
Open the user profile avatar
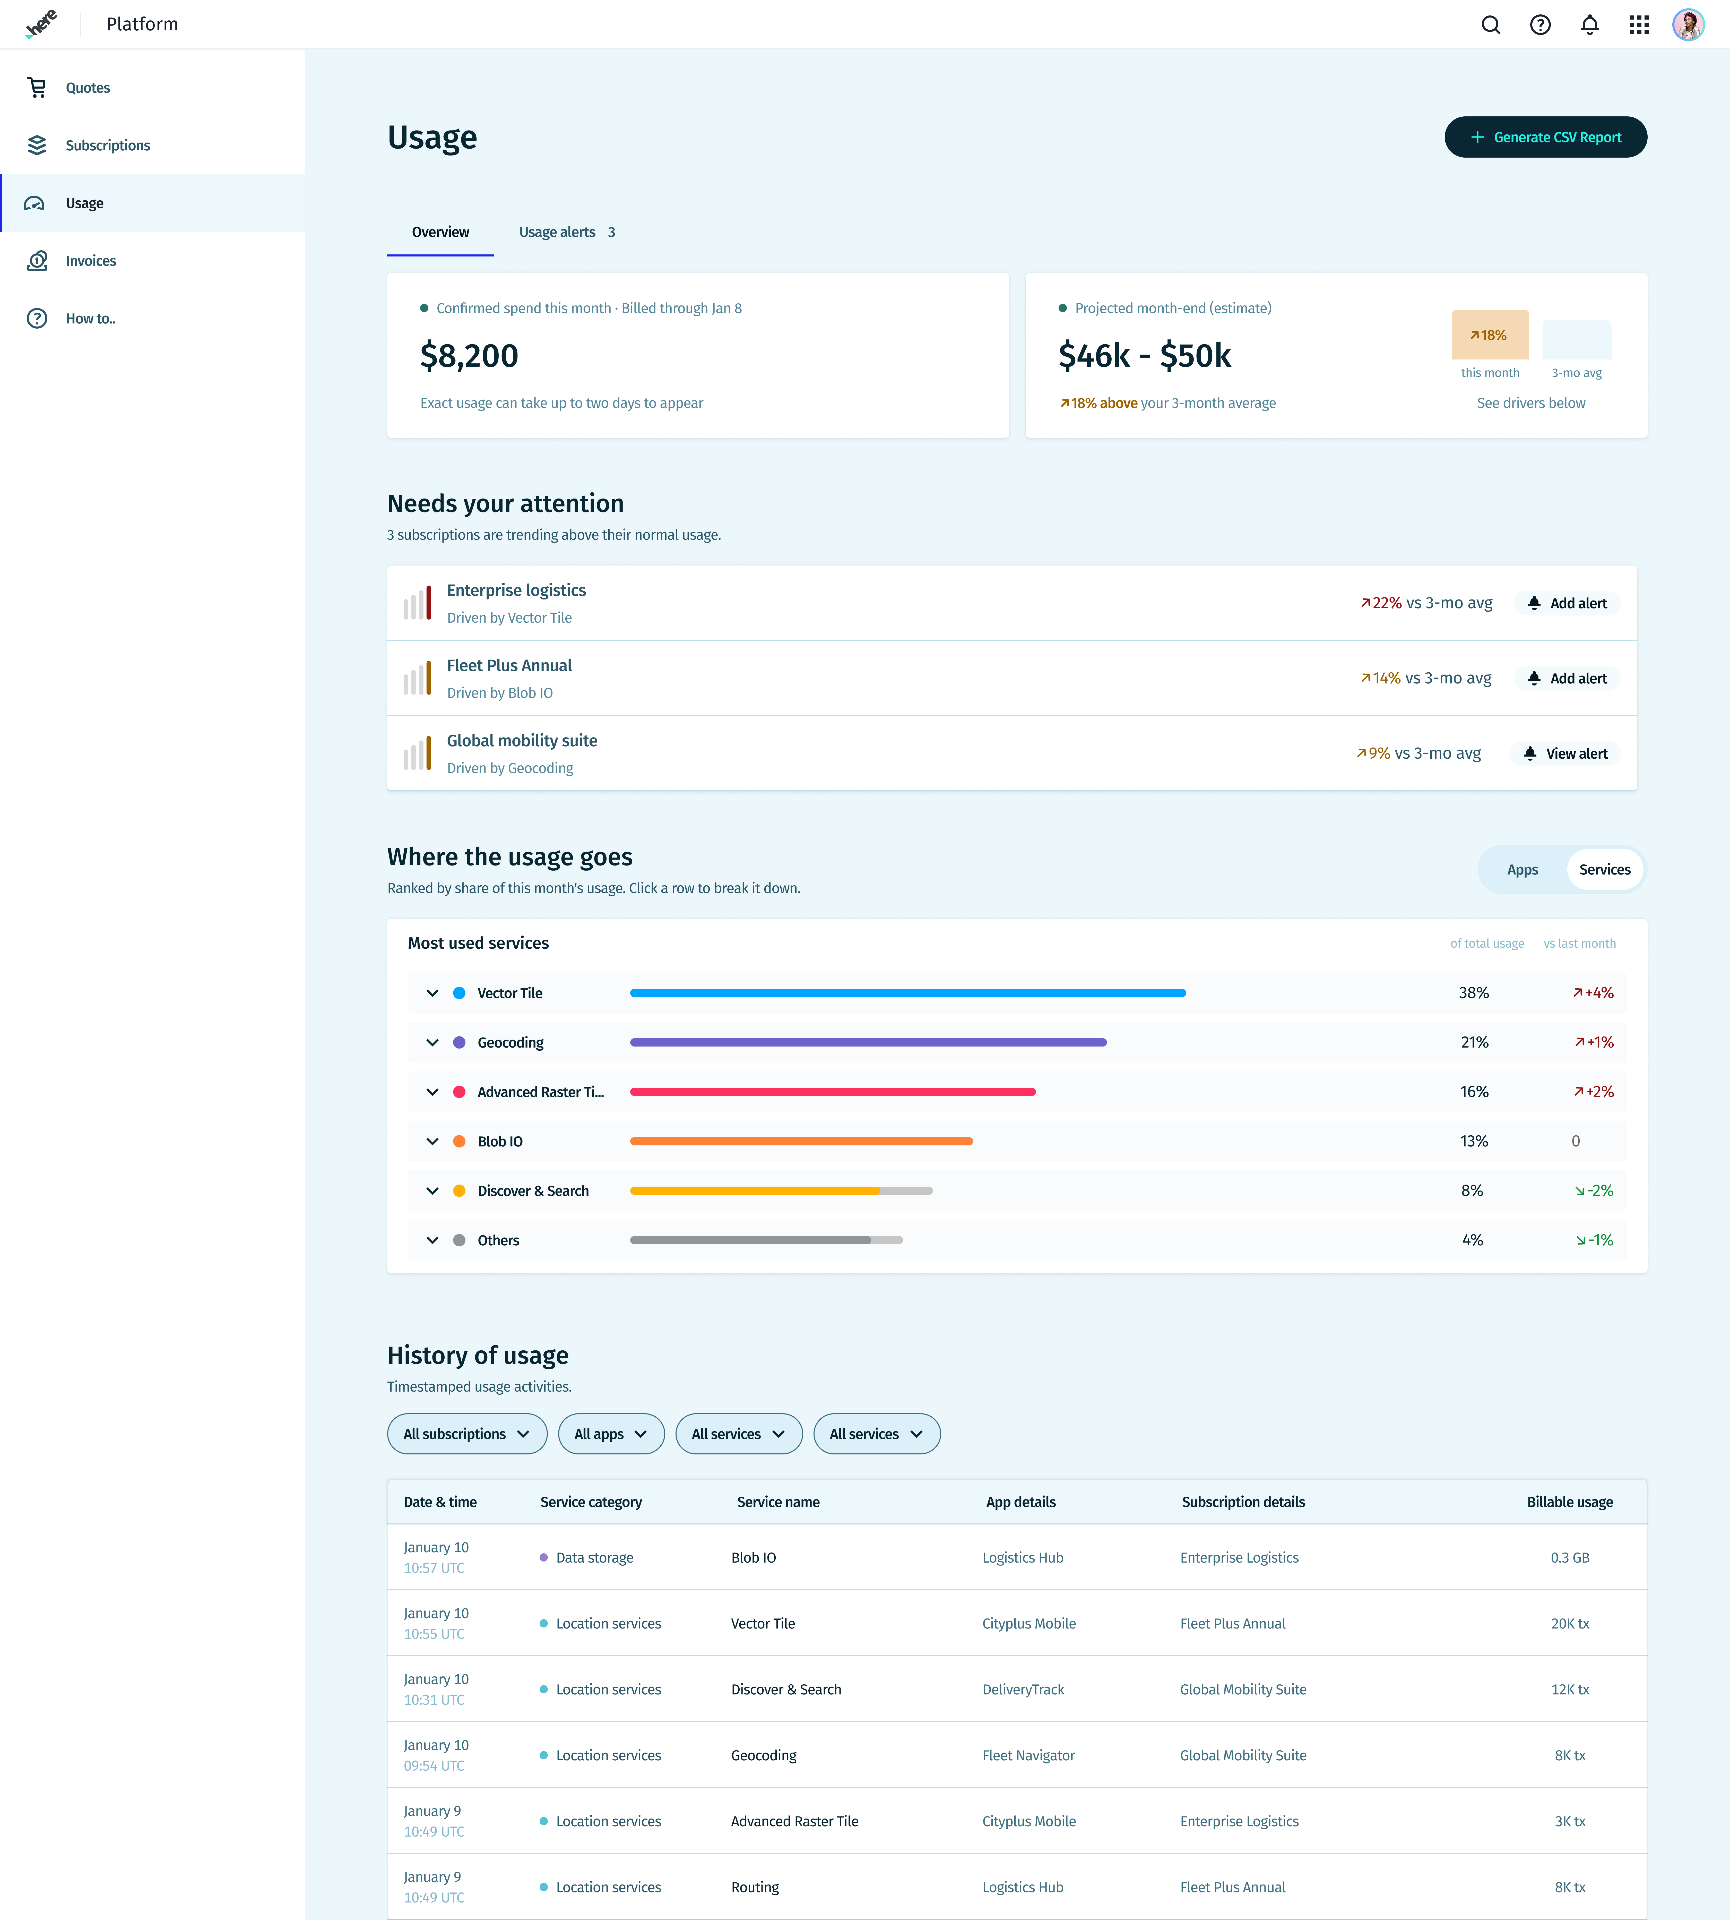tap(1688, 25)
